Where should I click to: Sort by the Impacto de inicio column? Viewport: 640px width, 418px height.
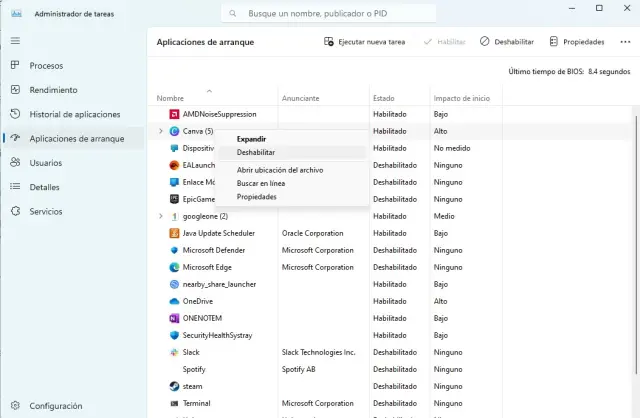(461, 98)
